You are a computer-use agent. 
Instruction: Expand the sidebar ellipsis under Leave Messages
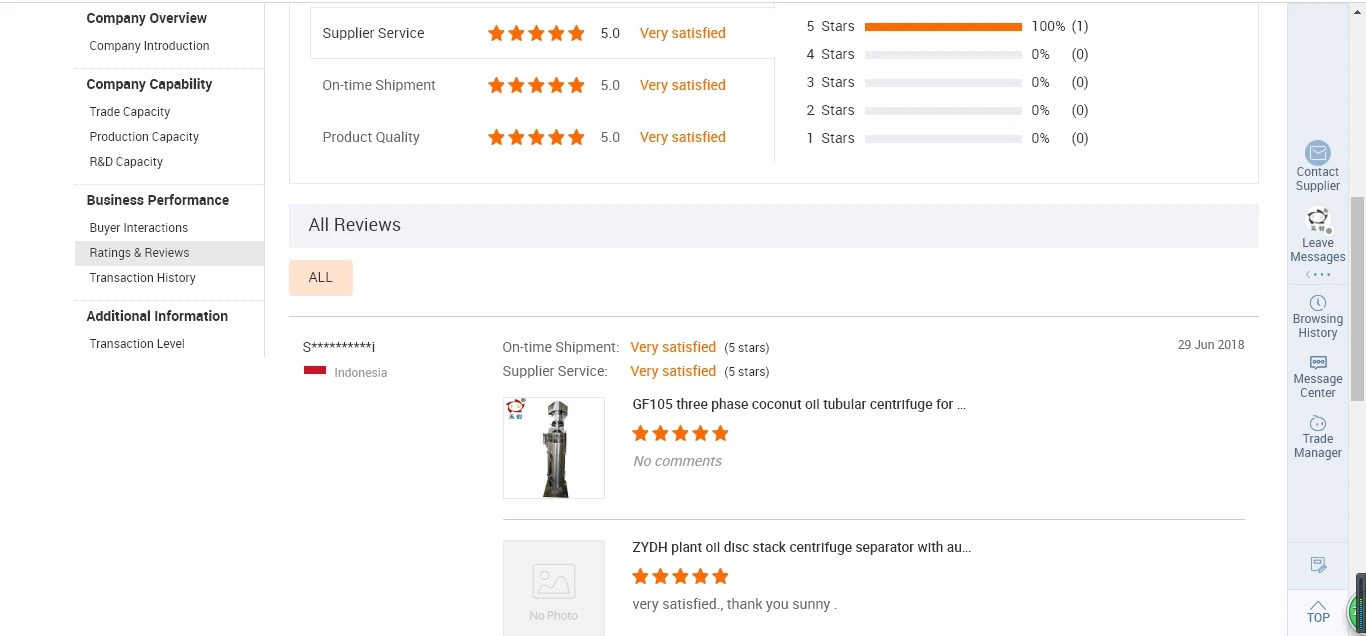coord(1318,275)
